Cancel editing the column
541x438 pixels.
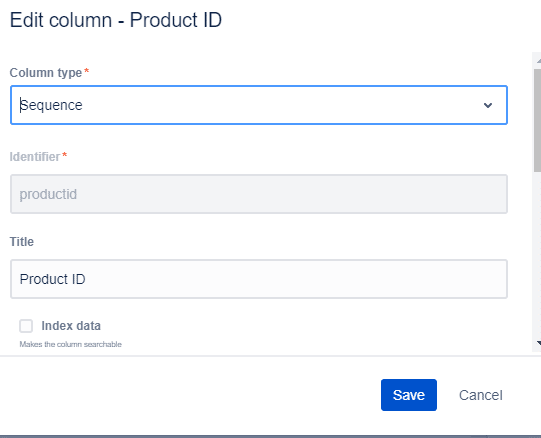pyautogui.click(x=481, y=395)
